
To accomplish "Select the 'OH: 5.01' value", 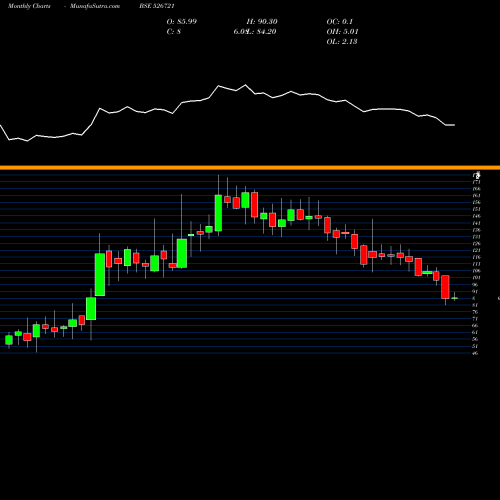I will 342,32.
